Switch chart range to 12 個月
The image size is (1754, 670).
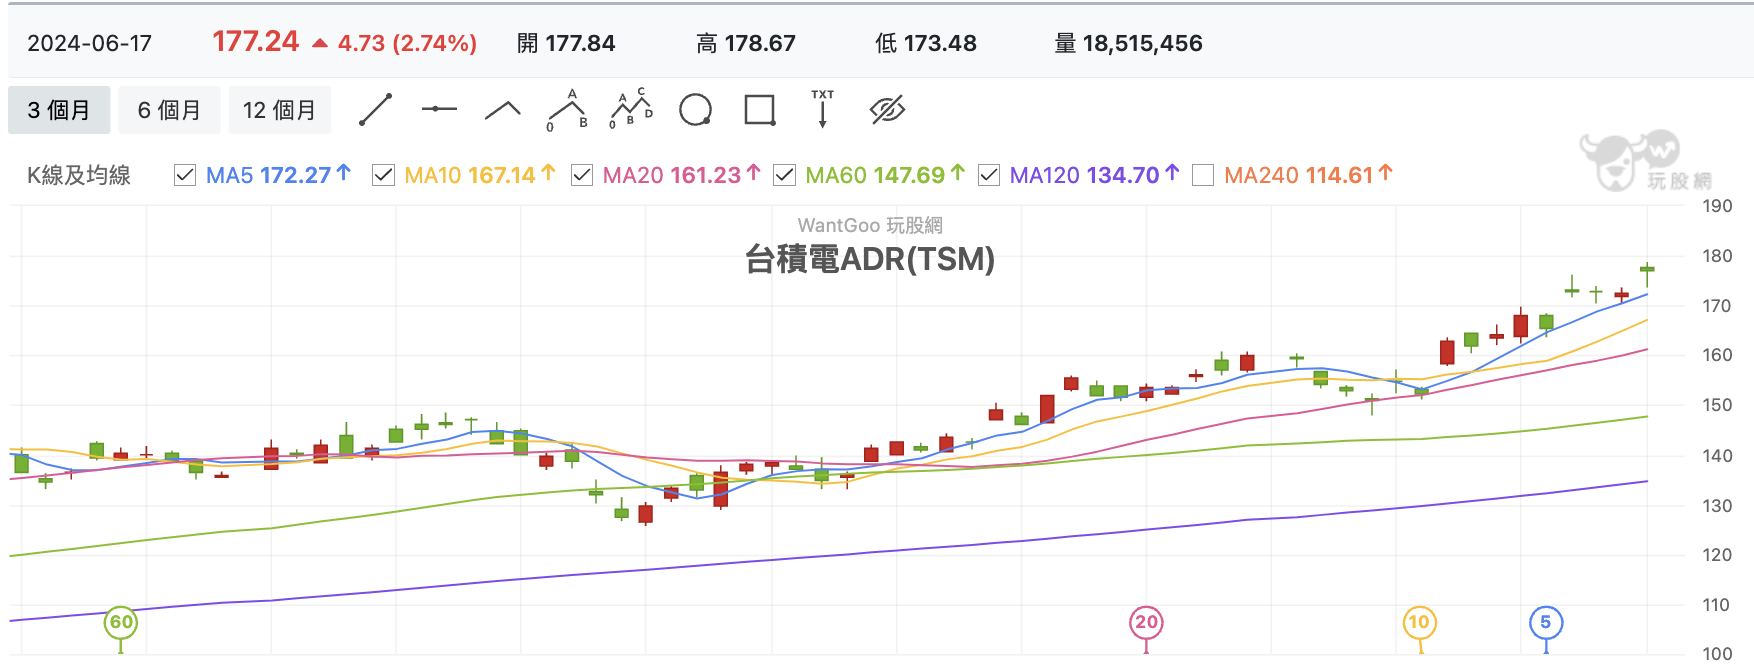point(279,110)
